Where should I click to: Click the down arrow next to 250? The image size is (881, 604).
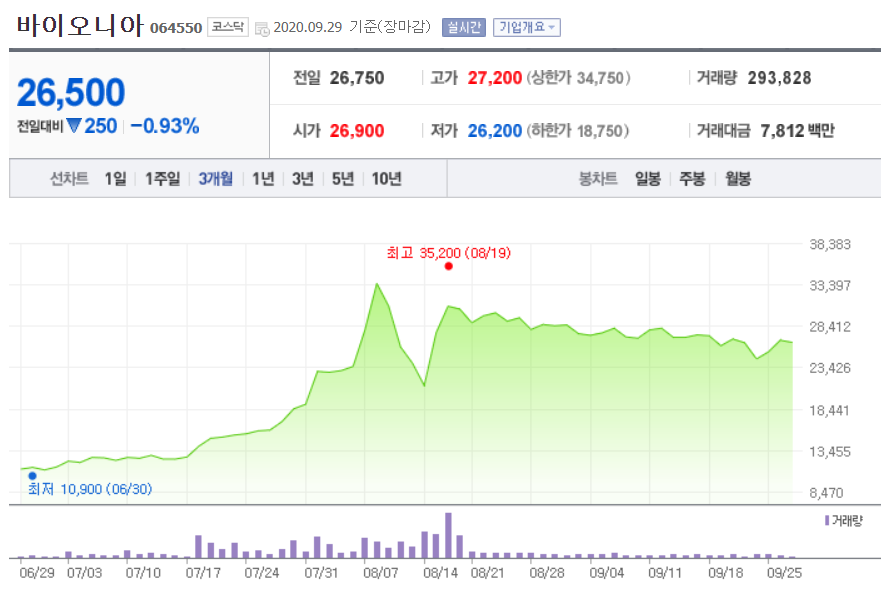point(74,125)
